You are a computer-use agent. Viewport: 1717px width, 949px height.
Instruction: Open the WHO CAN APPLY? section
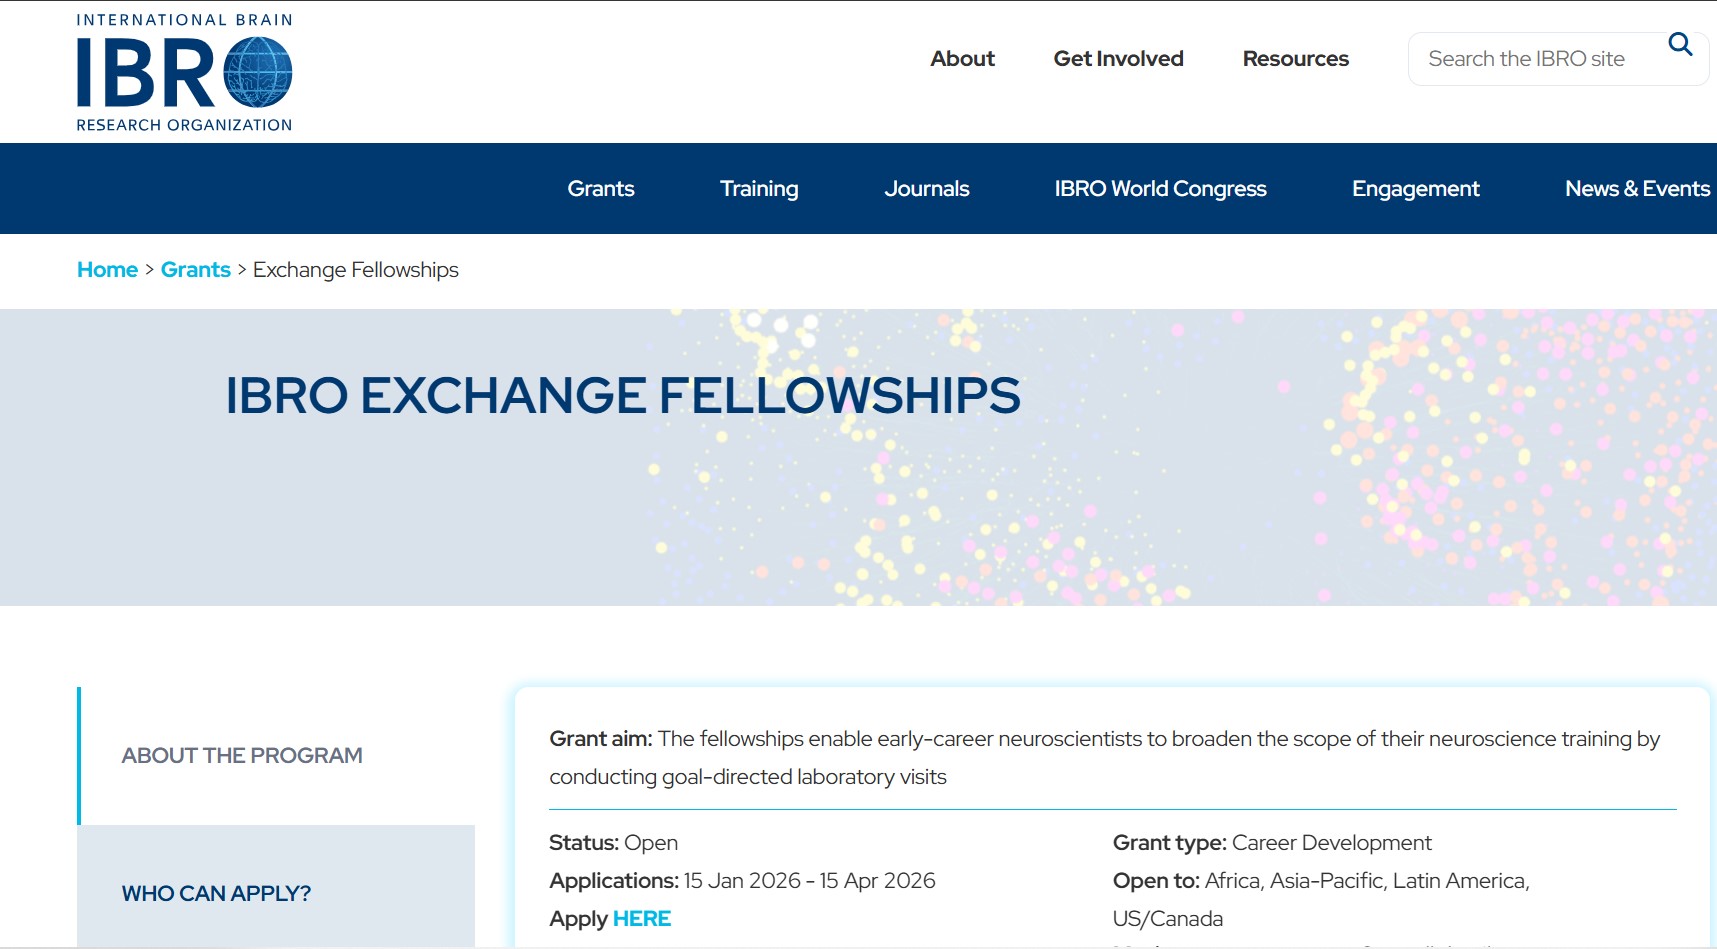[x=215, y=892]
